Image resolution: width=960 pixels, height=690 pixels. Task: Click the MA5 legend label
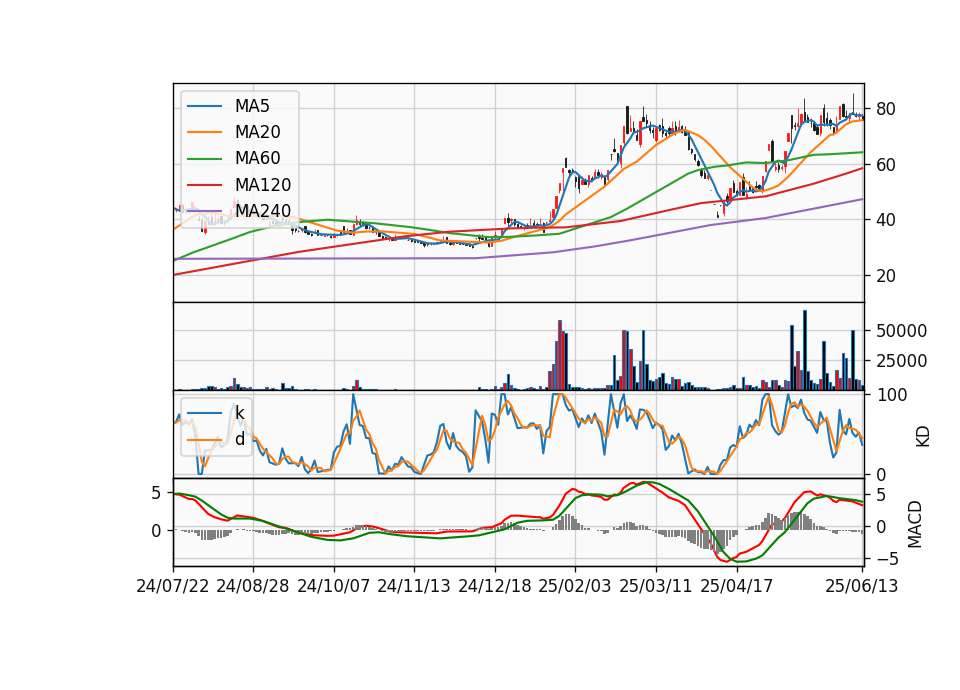tap(252, 106)
